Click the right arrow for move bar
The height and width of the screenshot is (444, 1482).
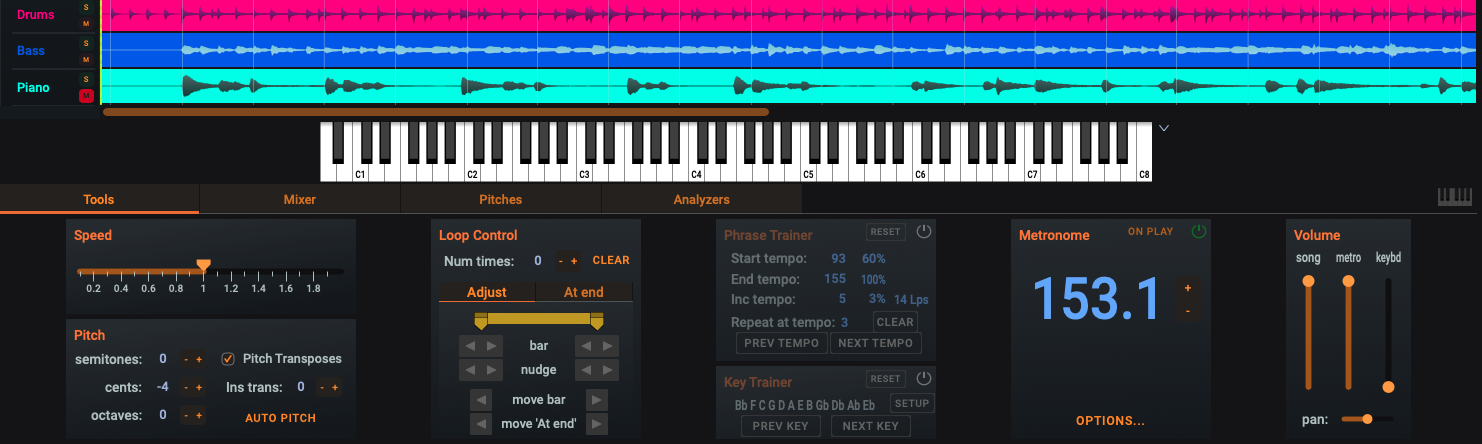point(597,400)
